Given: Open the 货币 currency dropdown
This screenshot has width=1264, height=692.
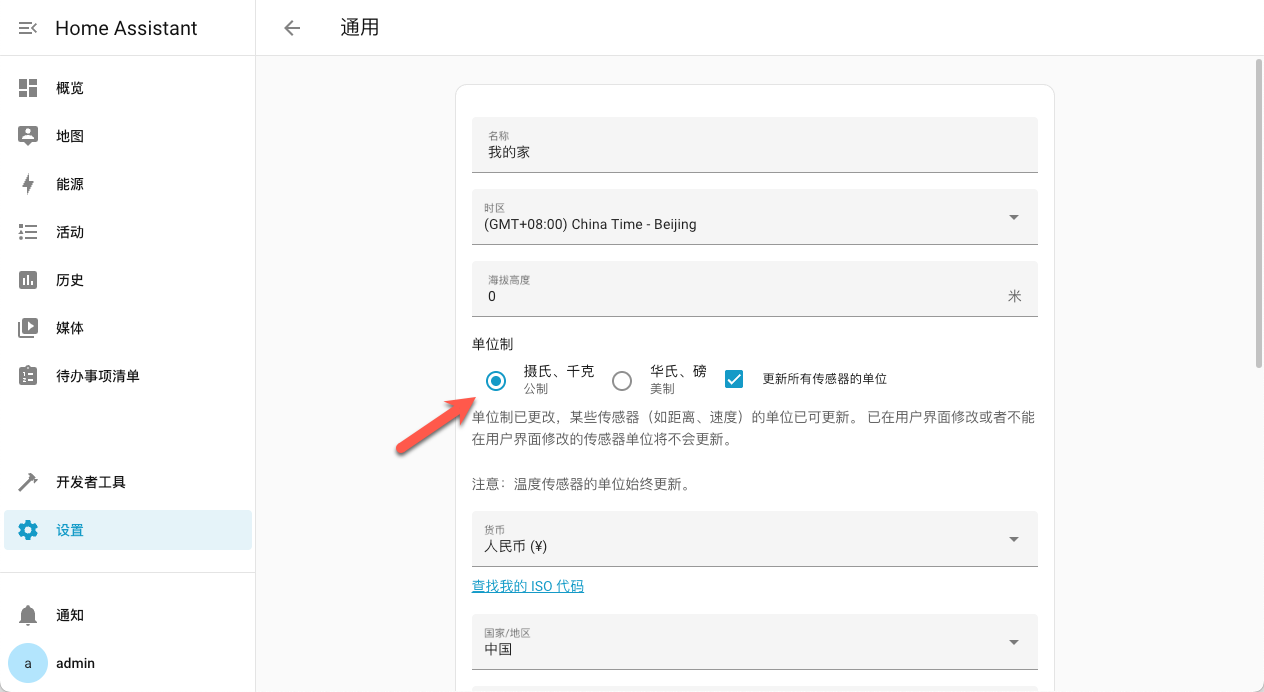Looking at the screenshot, I should pyautogui.click(x=1013, y=538).
